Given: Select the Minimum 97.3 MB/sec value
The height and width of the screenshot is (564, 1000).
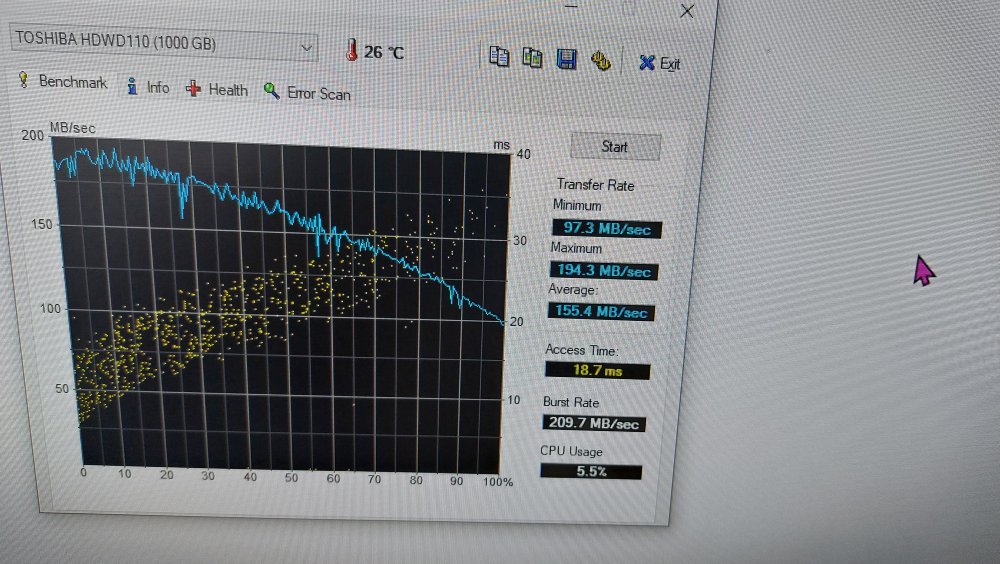Looking at the screenshot, I should pyautogui.click(x=607, y=228).
